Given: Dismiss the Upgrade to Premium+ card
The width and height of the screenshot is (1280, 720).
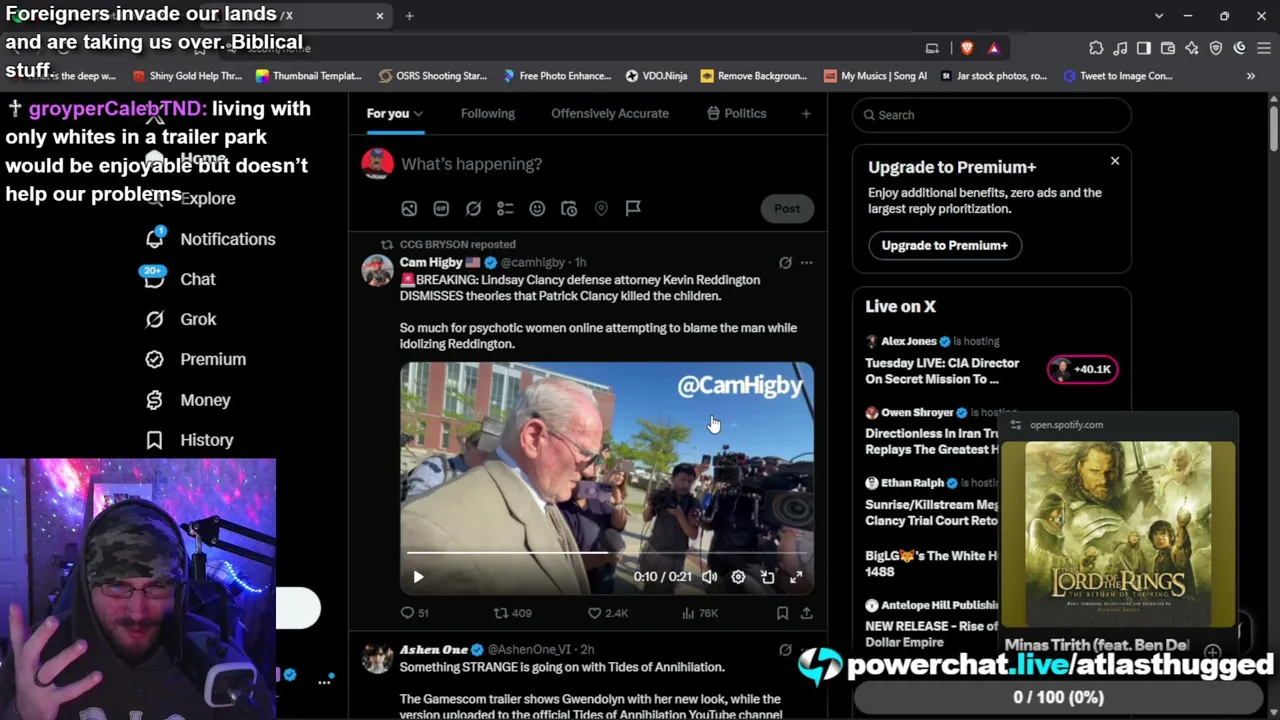Looking at the screenshot, I should [1115, 160].
